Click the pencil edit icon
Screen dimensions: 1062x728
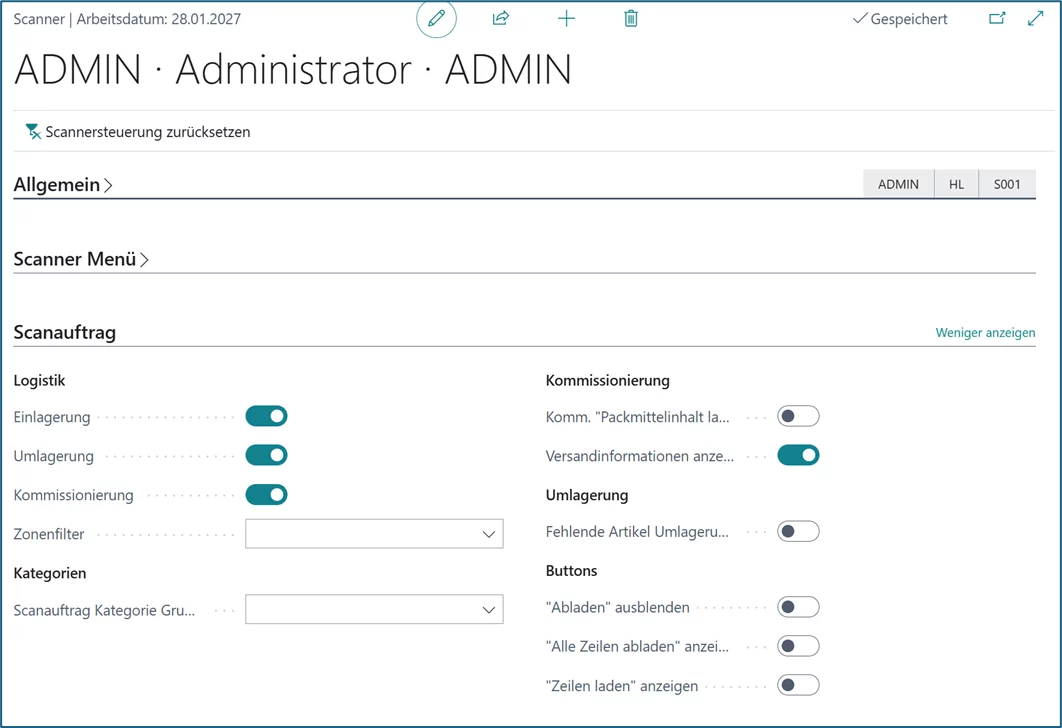pos(436,19)
